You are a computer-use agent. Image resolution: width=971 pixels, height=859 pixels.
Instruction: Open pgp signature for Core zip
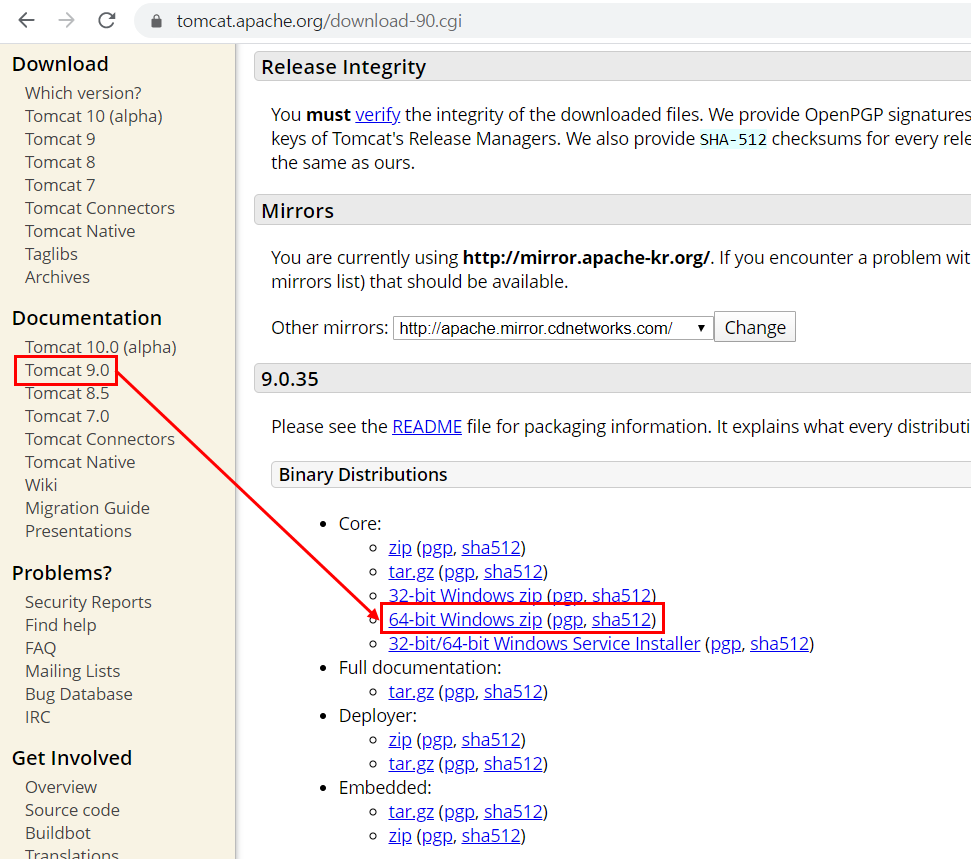437,548
